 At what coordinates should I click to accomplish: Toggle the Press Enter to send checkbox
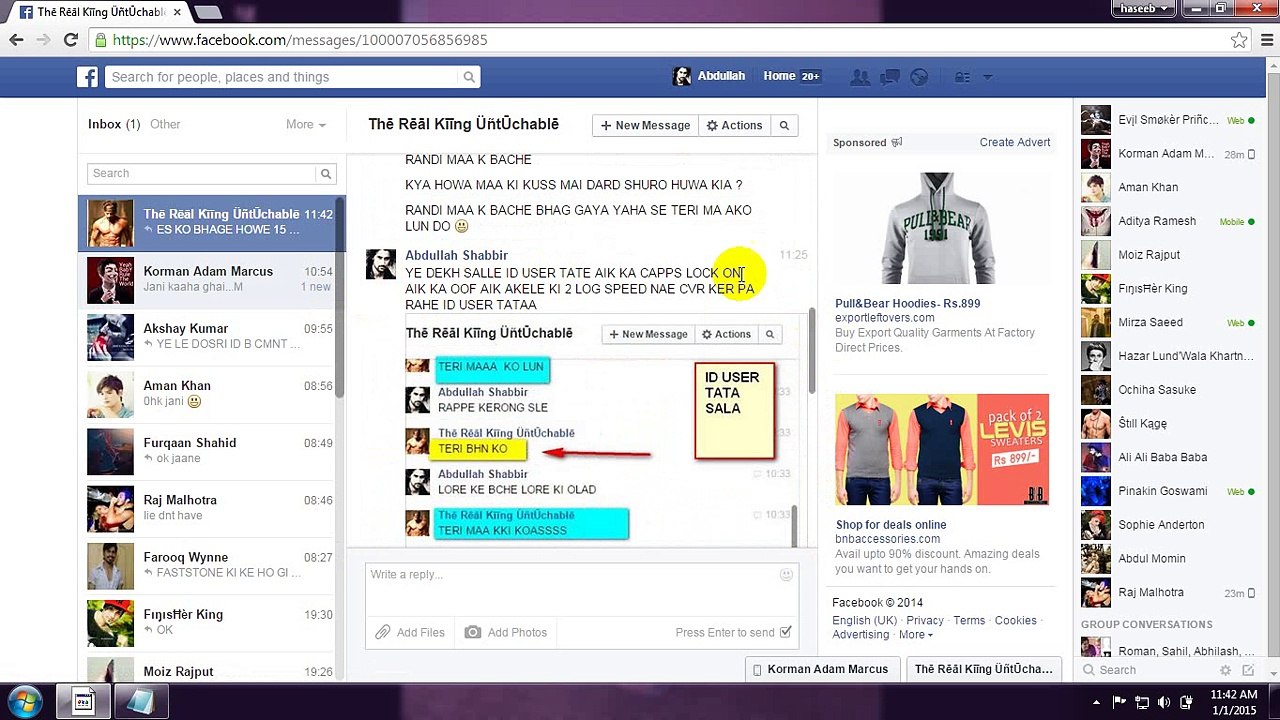786,632
